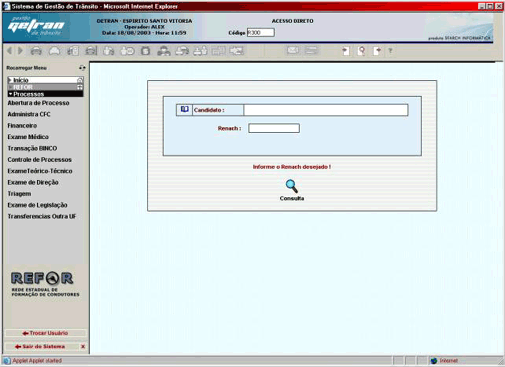Click the reload icon beside Recarregar Menu
Viewport: 505px width, 367px height.
coord(82,68)
